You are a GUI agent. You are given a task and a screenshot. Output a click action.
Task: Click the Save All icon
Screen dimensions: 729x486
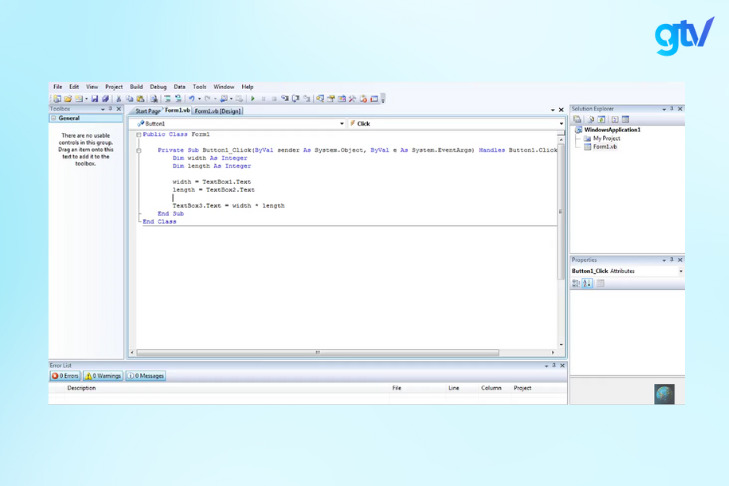106,99
